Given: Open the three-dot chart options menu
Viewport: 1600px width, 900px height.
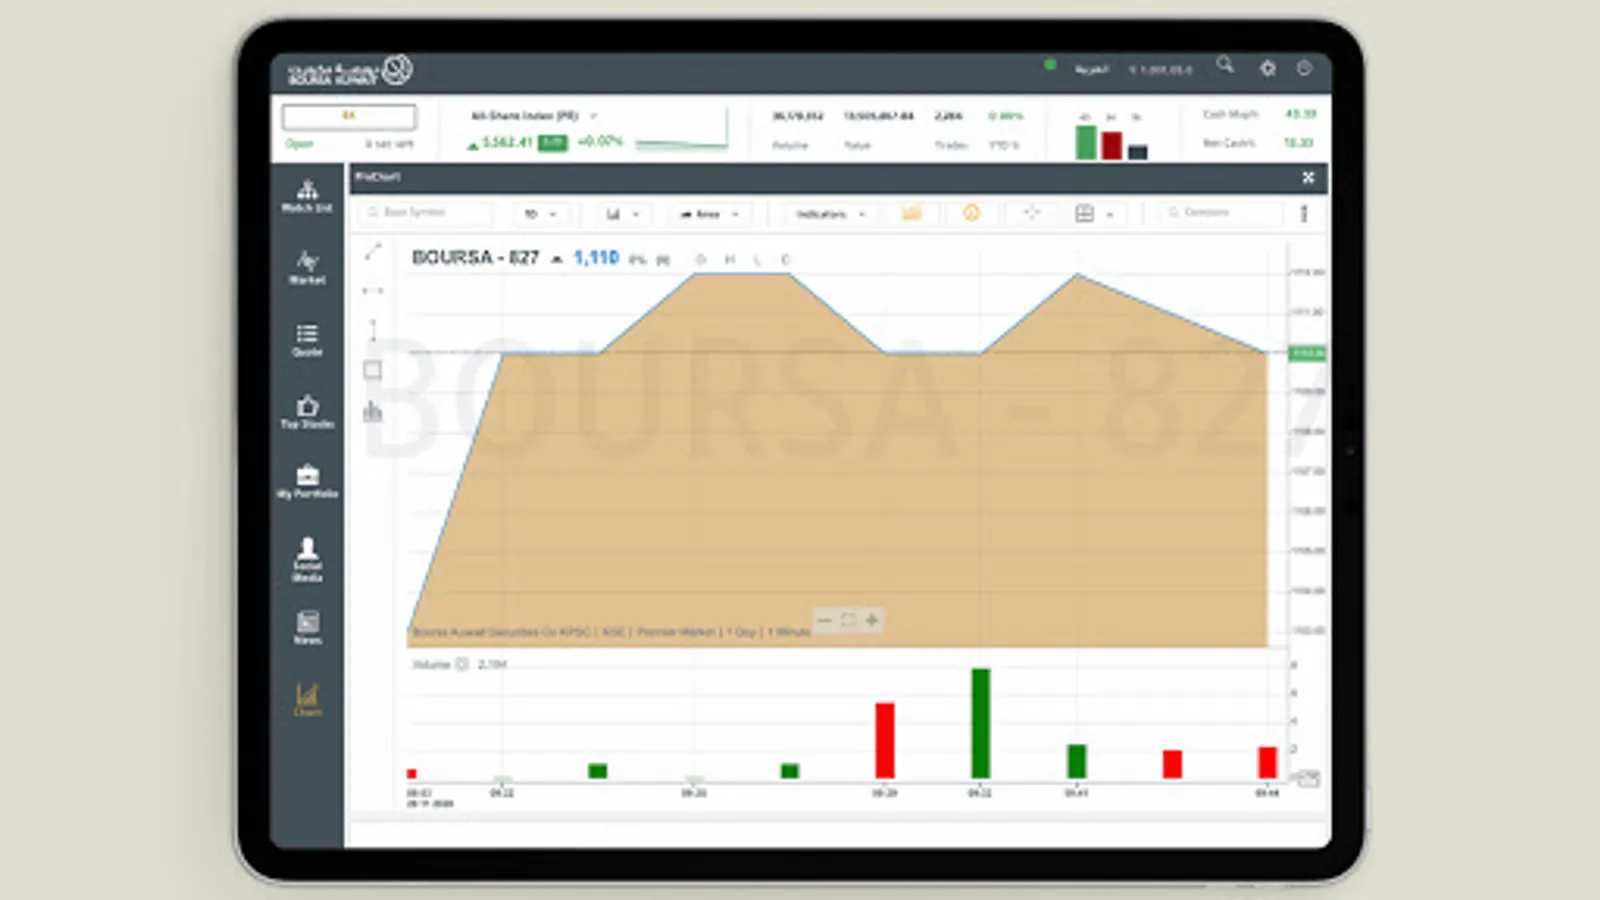Looking at the screenshot, I should point(1303,213).
